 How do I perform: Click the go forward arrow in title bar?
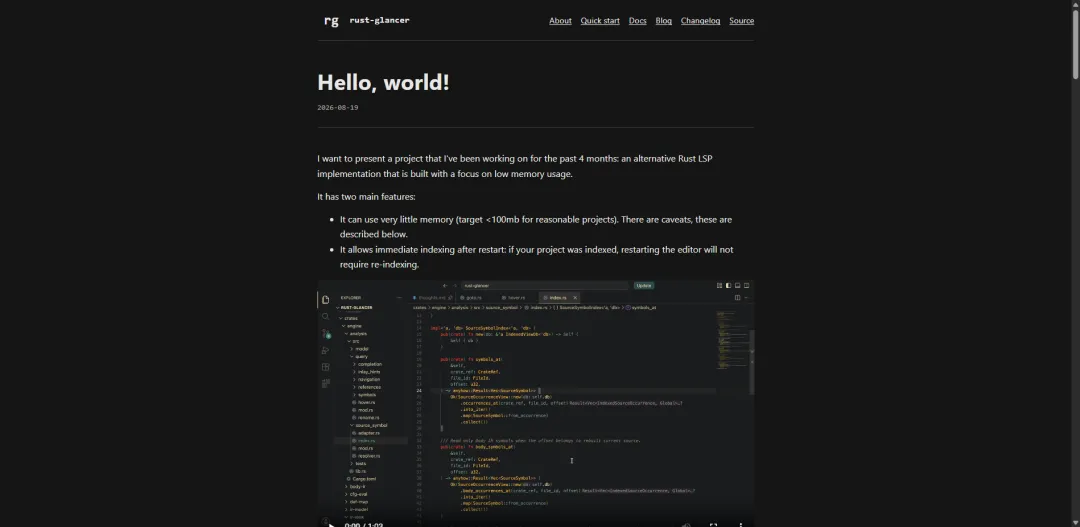click(455, 286)
